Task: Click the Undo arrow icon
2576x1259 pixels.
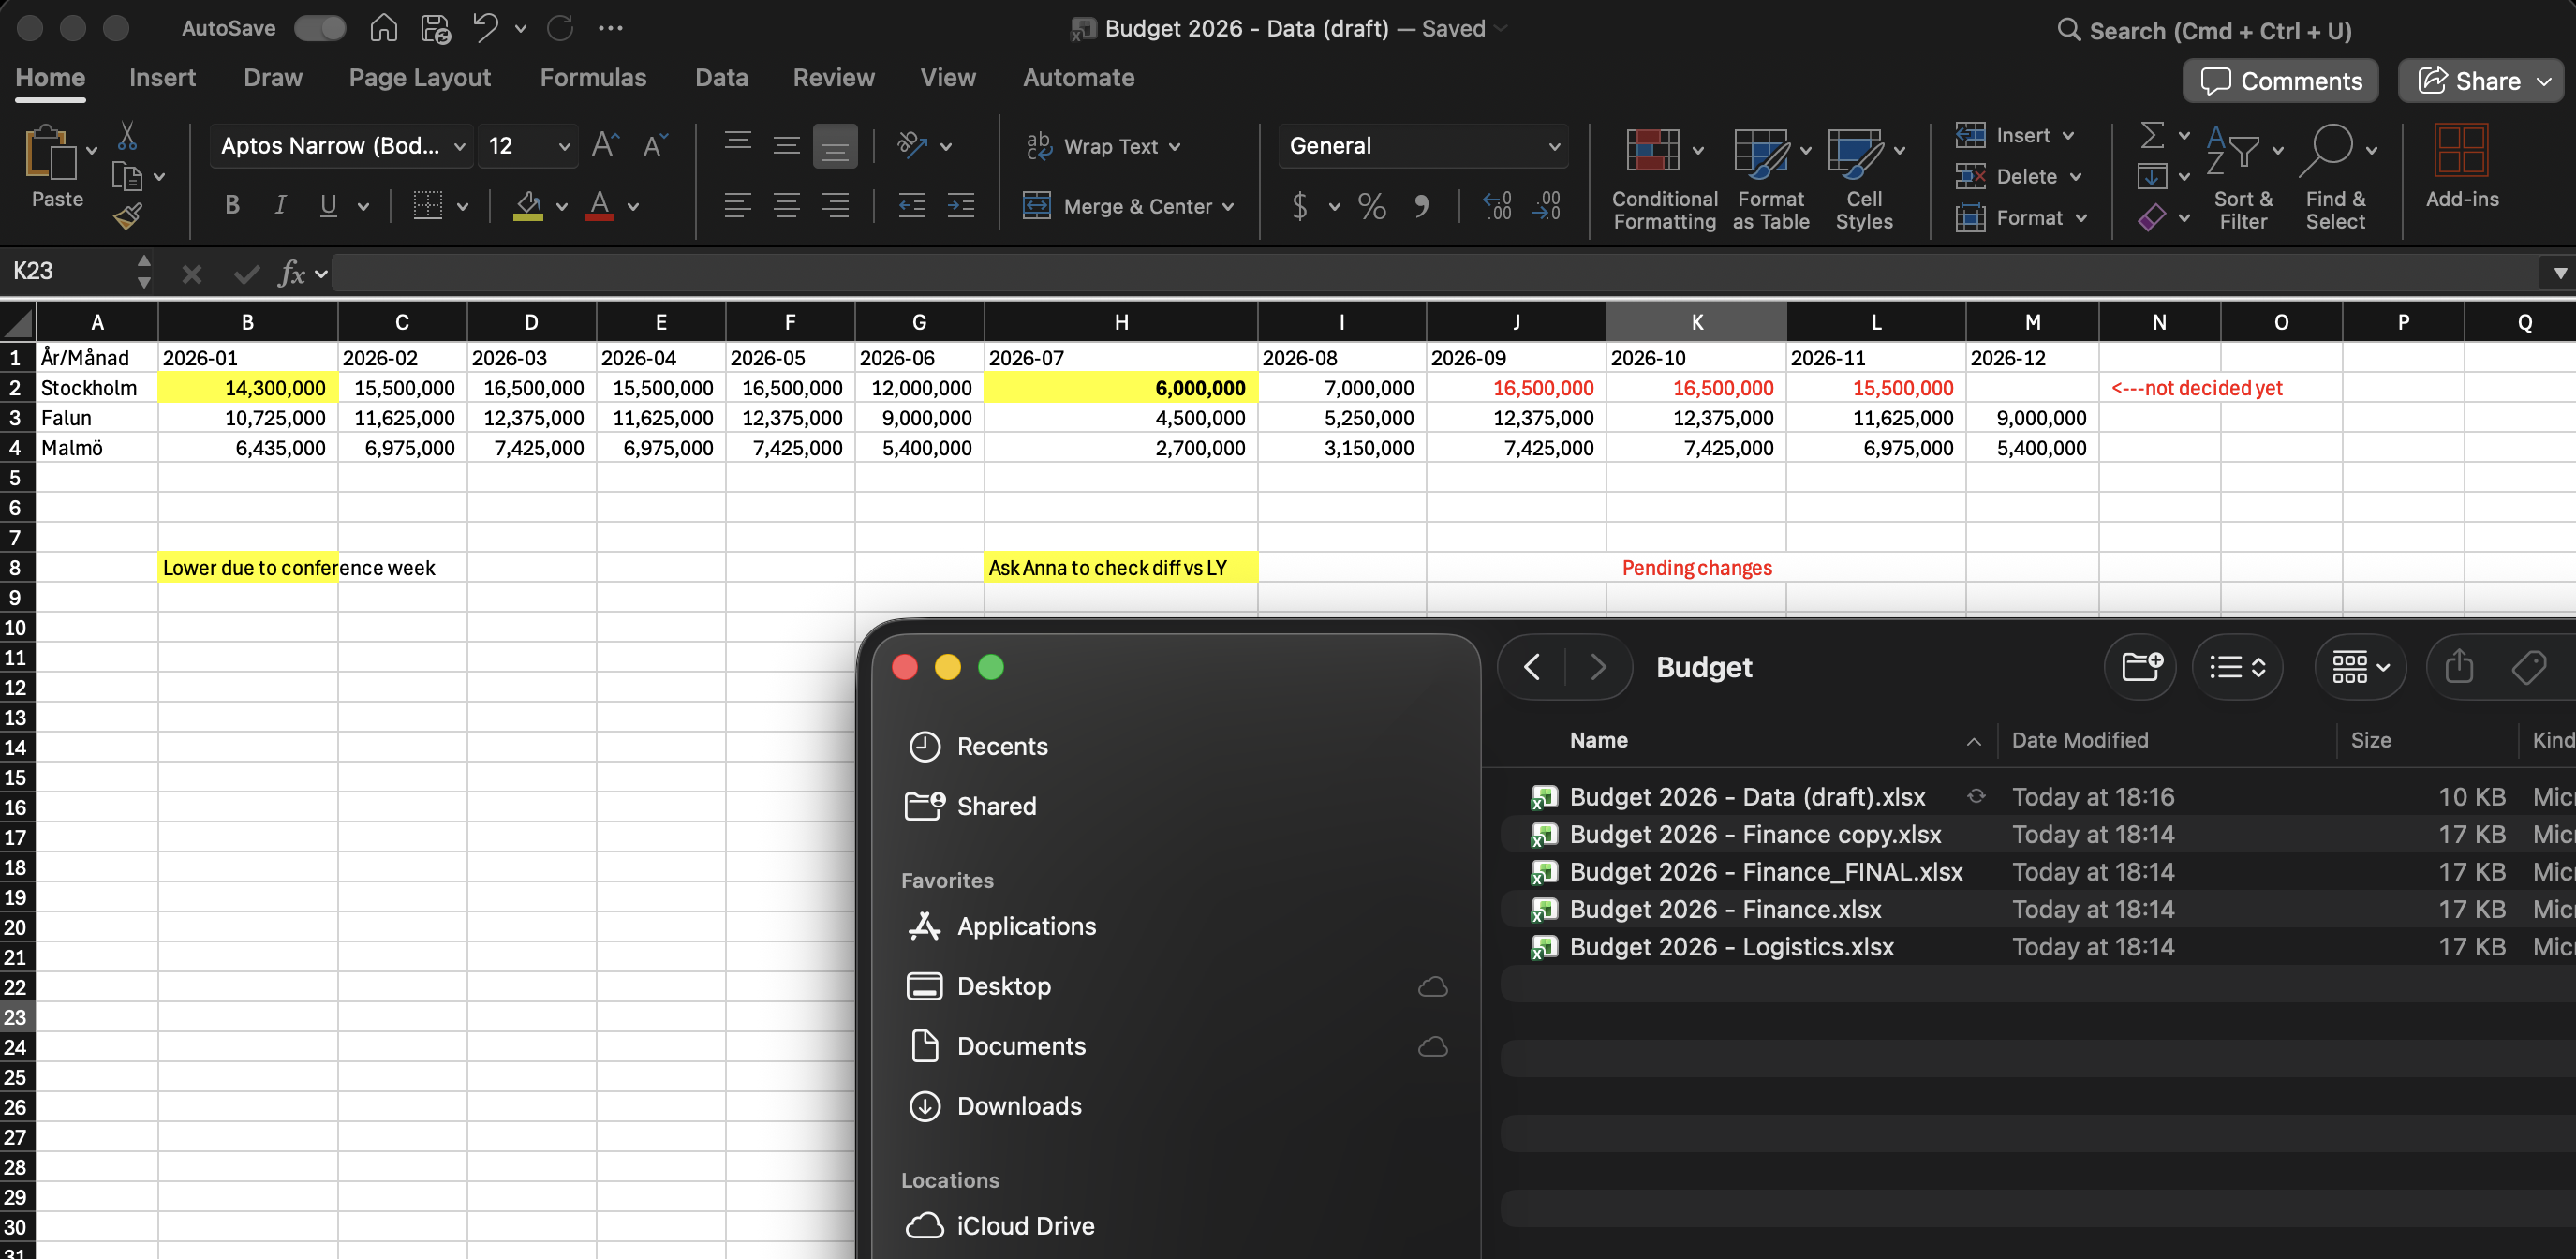Action: [x=486, y=28]
